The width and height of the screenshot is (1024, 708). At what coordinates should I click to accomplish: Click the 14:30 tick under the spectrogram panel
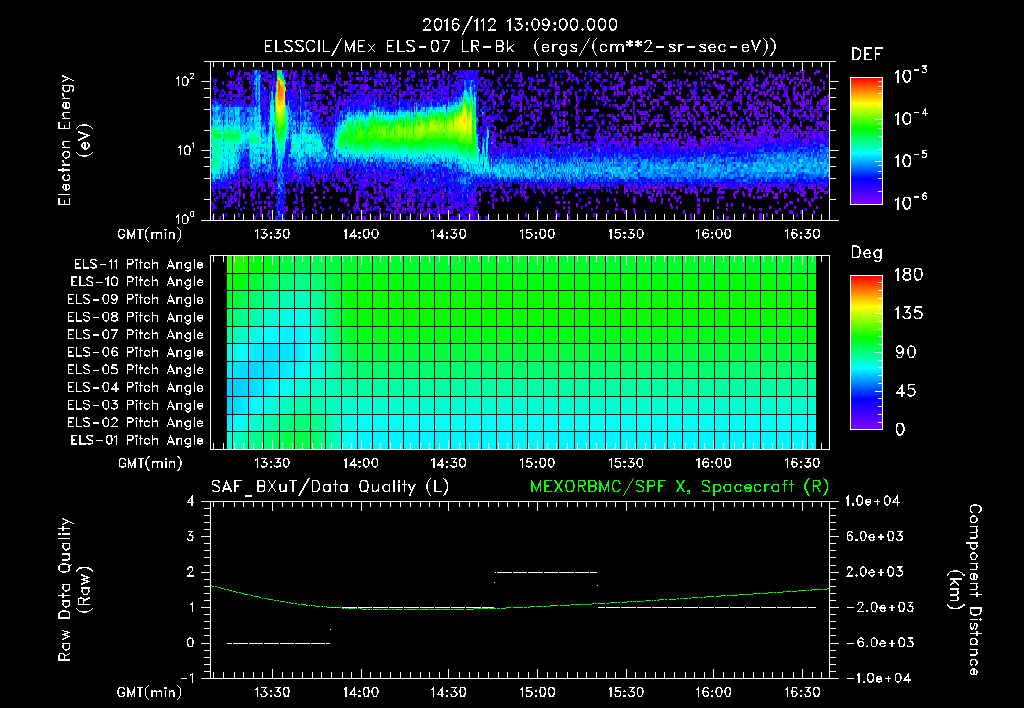[449, 234]
